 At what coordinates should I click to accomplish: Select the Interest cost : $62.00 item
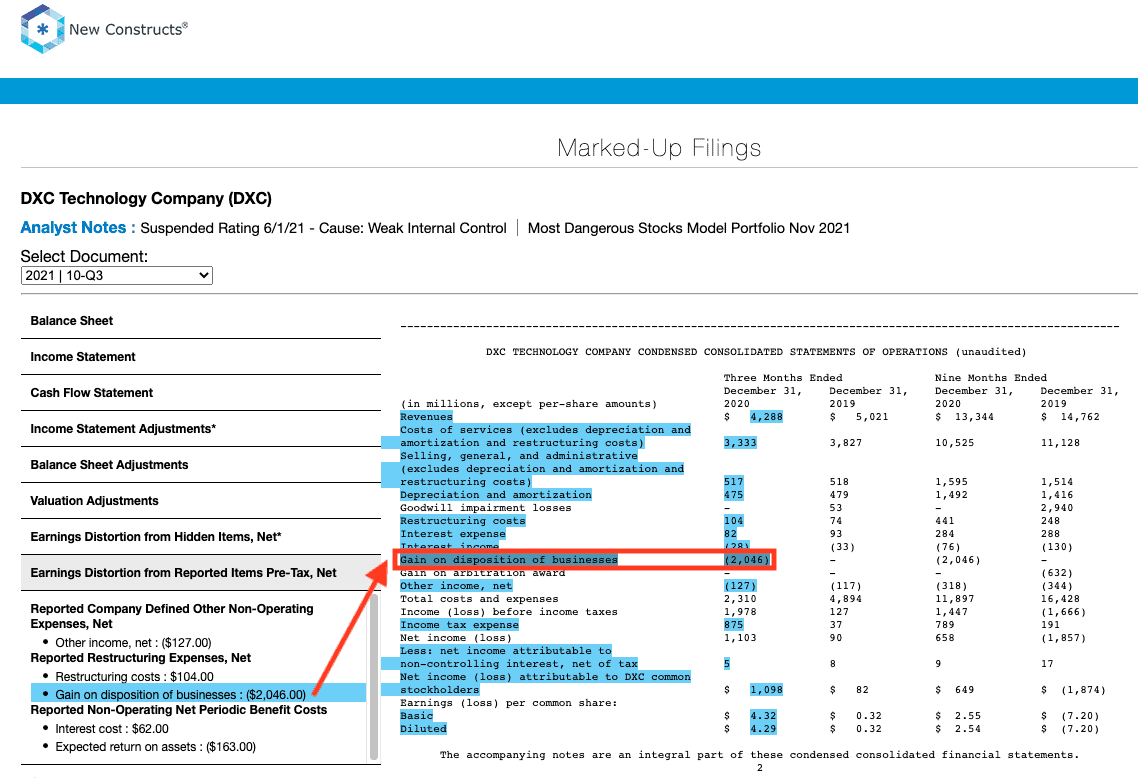[x=112, y=729]
